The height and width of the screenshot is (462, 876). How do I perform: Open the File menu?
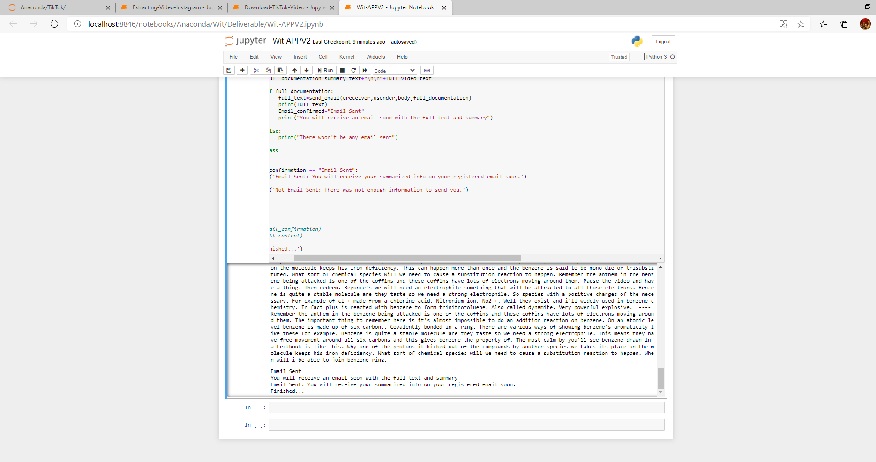(x=234, y=57)
